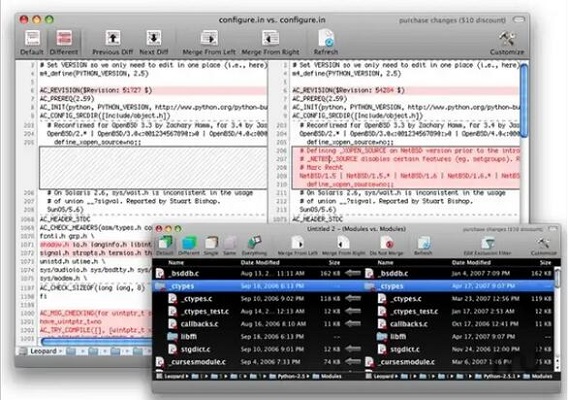Image resolution: width=568 pixels, height=400 pixels.
Task: Jump to Next Diff
Action: pos(154,42)
